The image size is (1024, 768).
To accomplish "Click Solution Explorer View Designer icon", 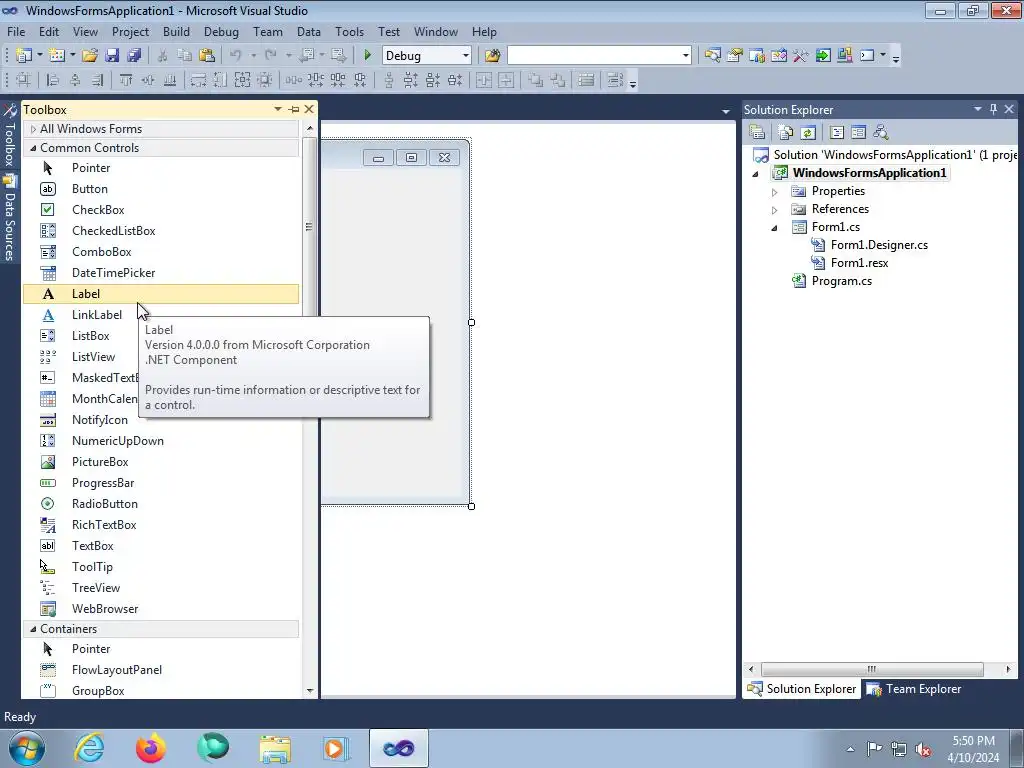I will coord(858,133).
